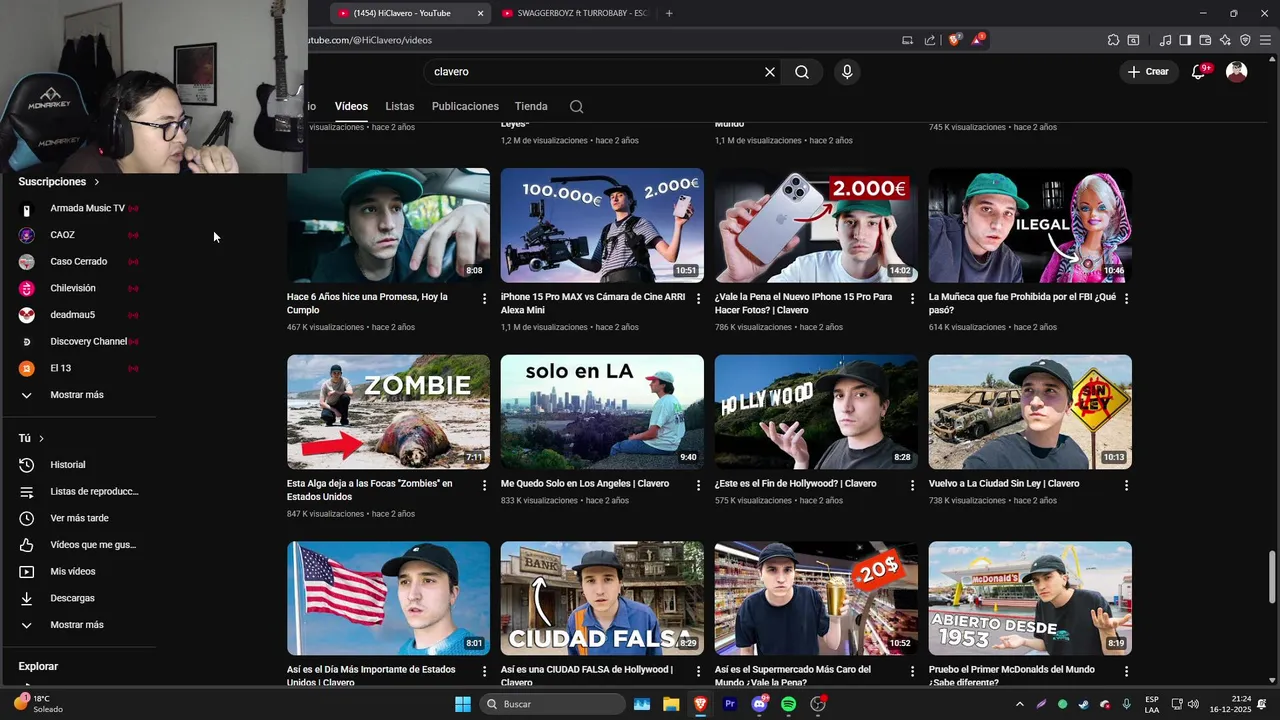Image resolution: width=1280 pixels, height=720 pixels.
Task: Open the Brave Wallet icon
Action: (x=1205, y=40)
